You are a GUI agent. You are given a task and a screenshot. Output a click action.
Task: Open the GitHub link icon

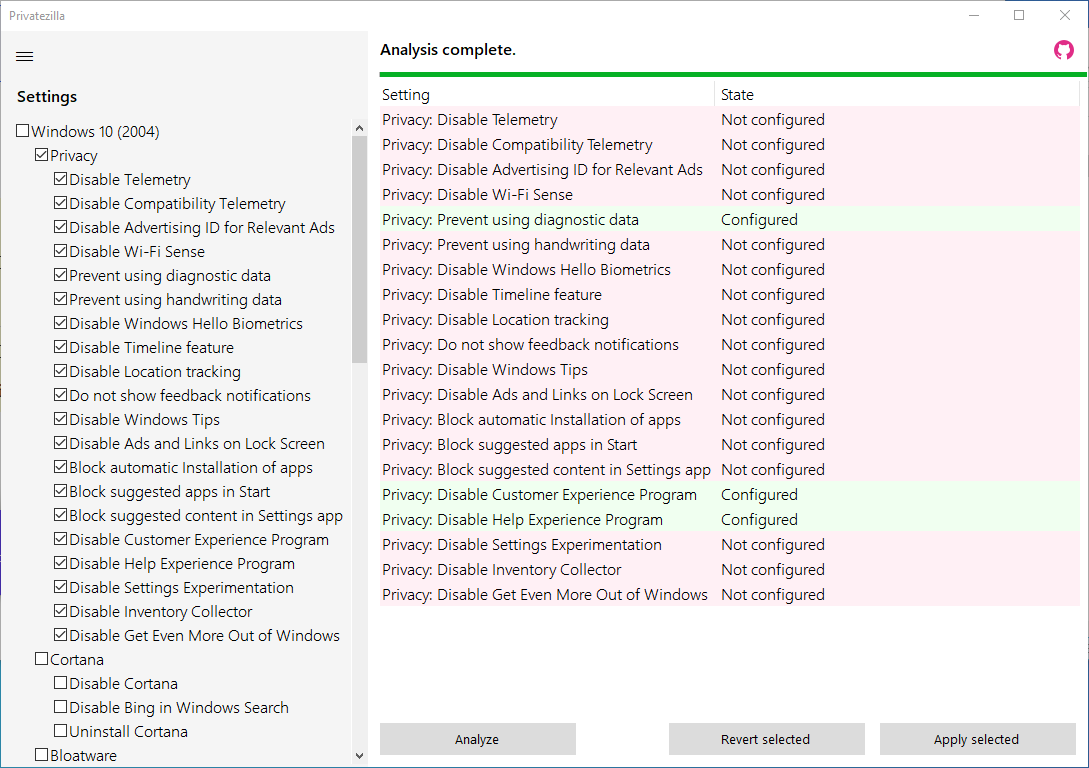pos(1063,50)
